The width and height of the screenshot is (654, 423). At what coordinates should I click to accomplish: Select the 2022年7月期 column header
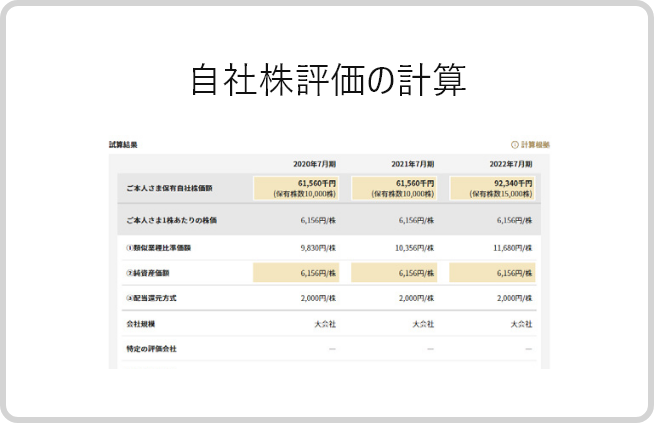[511, 164]
